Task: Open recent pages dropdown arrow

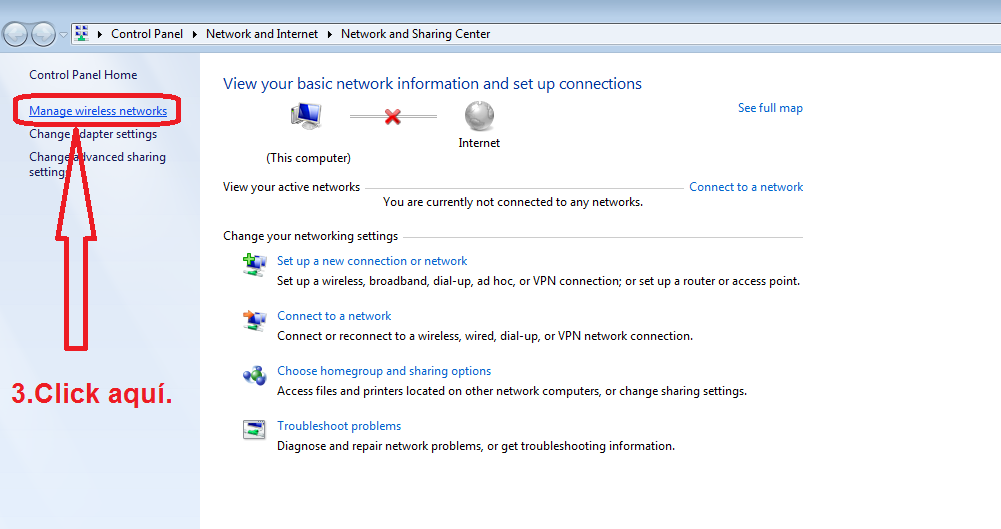Action: [64, 34]
